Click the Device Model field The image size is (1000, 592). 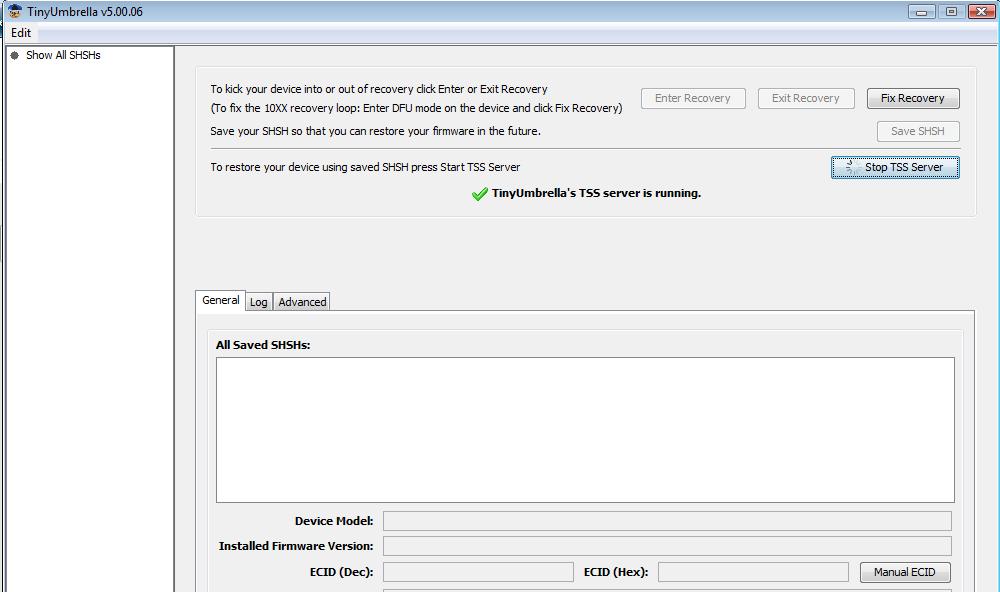pyautogui.click(x=667, y=521)
